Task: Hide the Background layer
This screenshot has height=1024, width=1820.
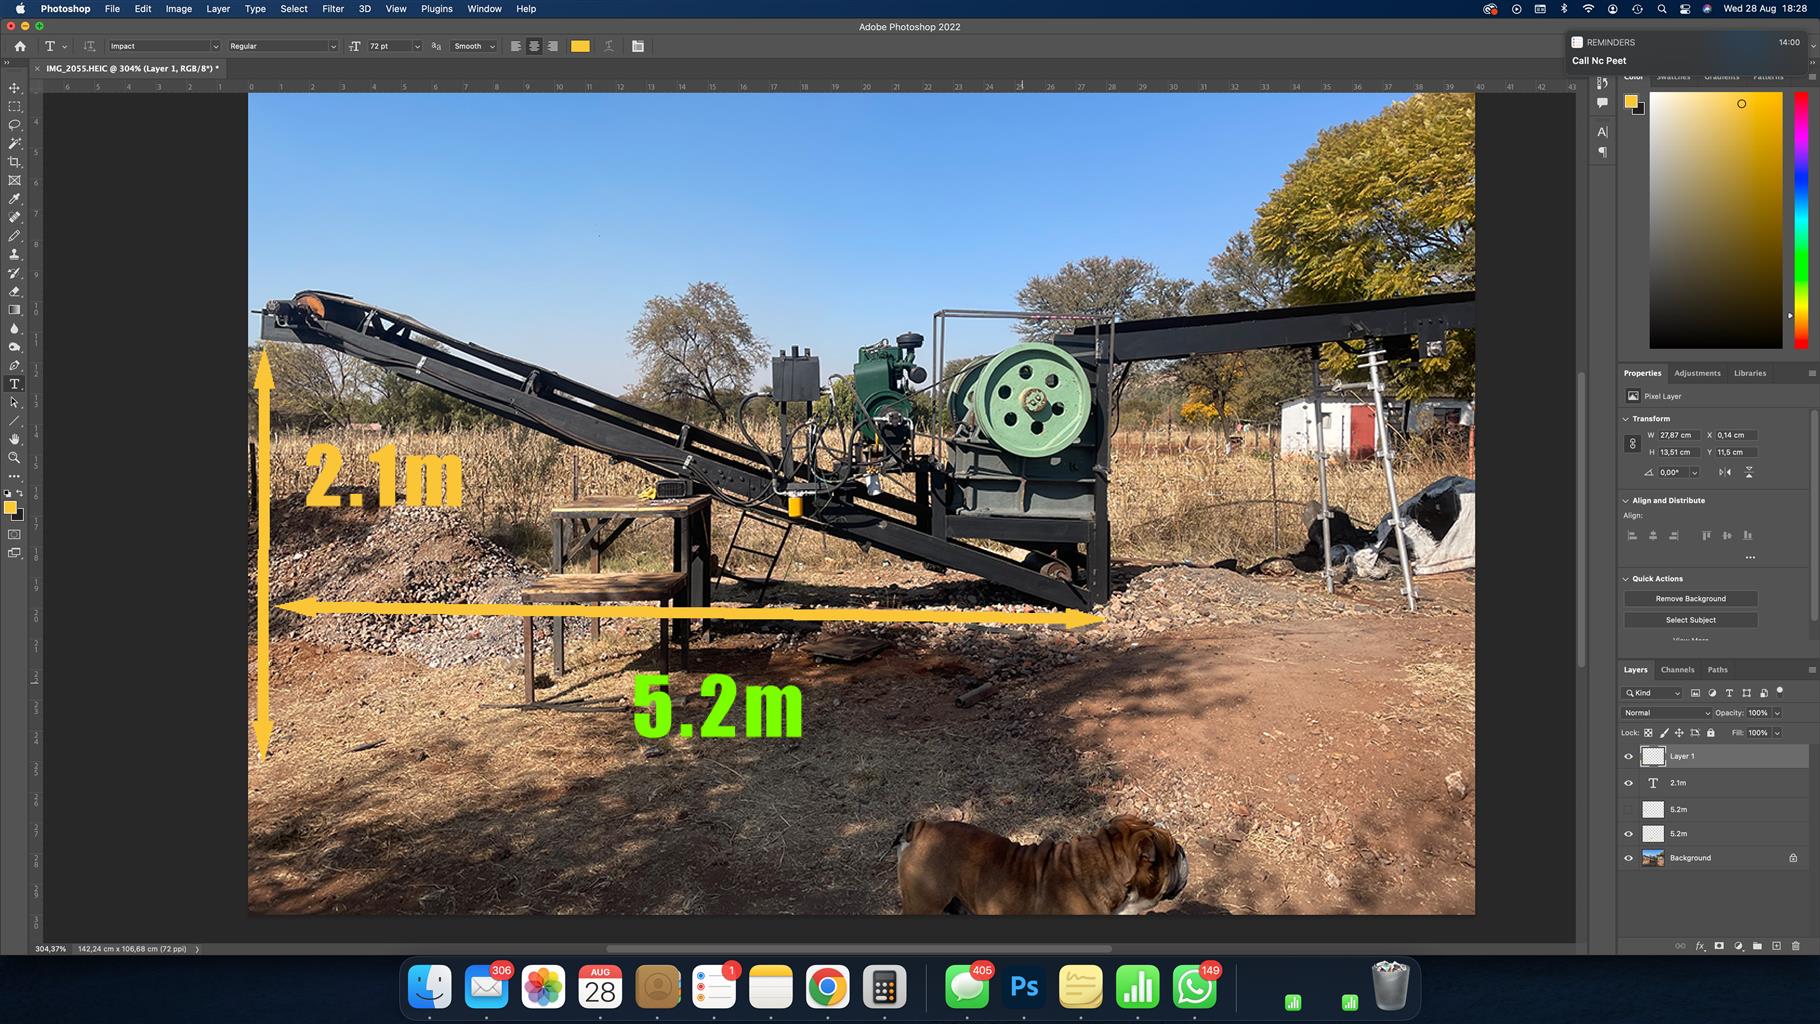Action: pos(1628,858)
